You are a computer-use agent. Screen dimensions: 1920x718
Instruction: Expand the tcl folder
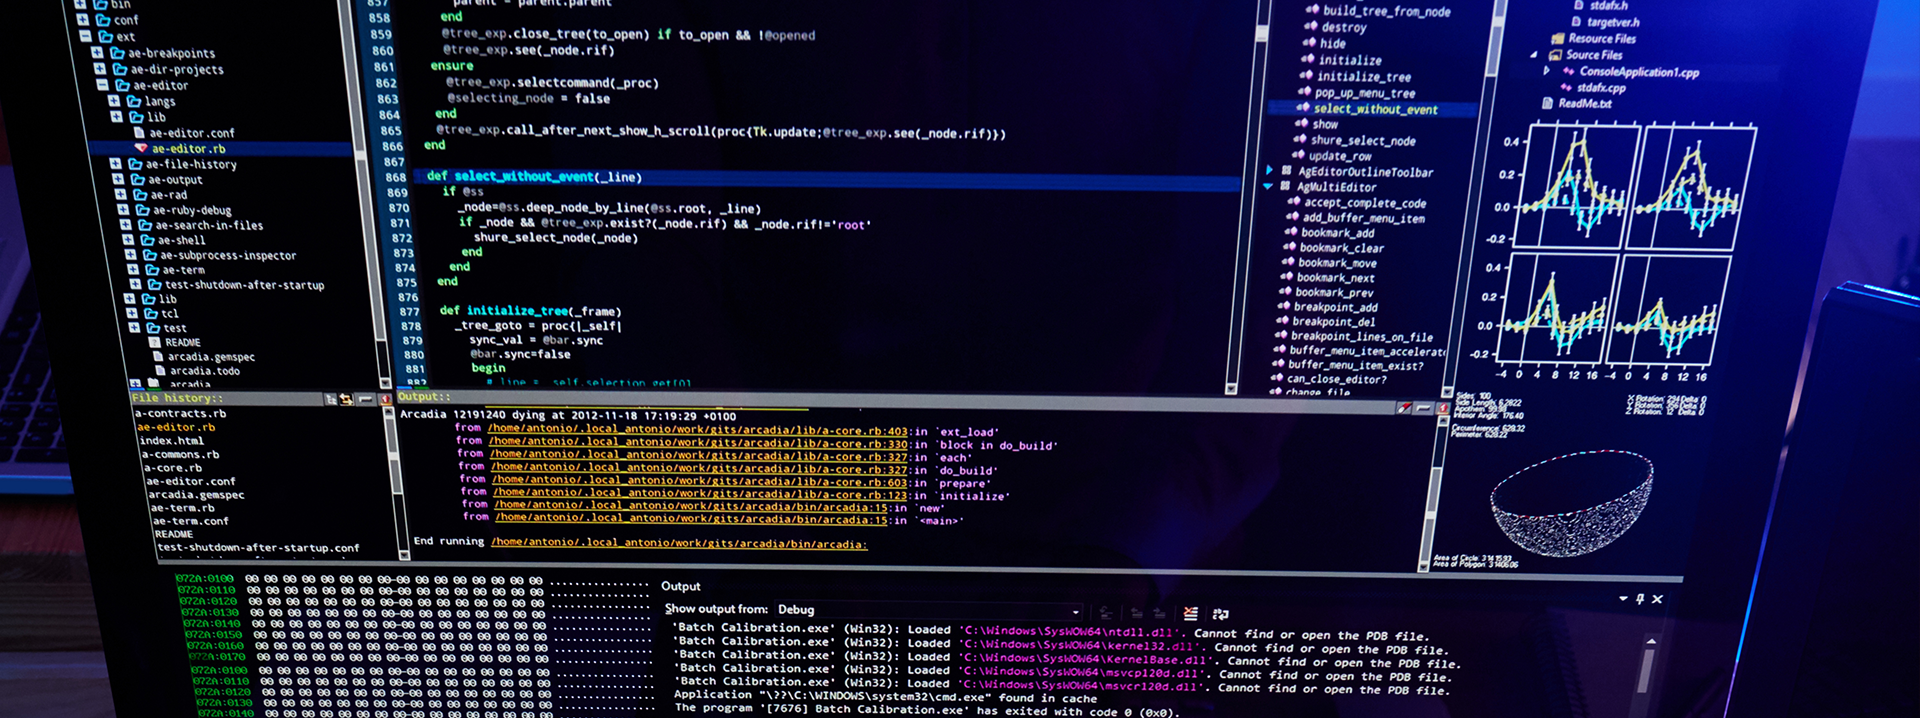tap(132, 313)
